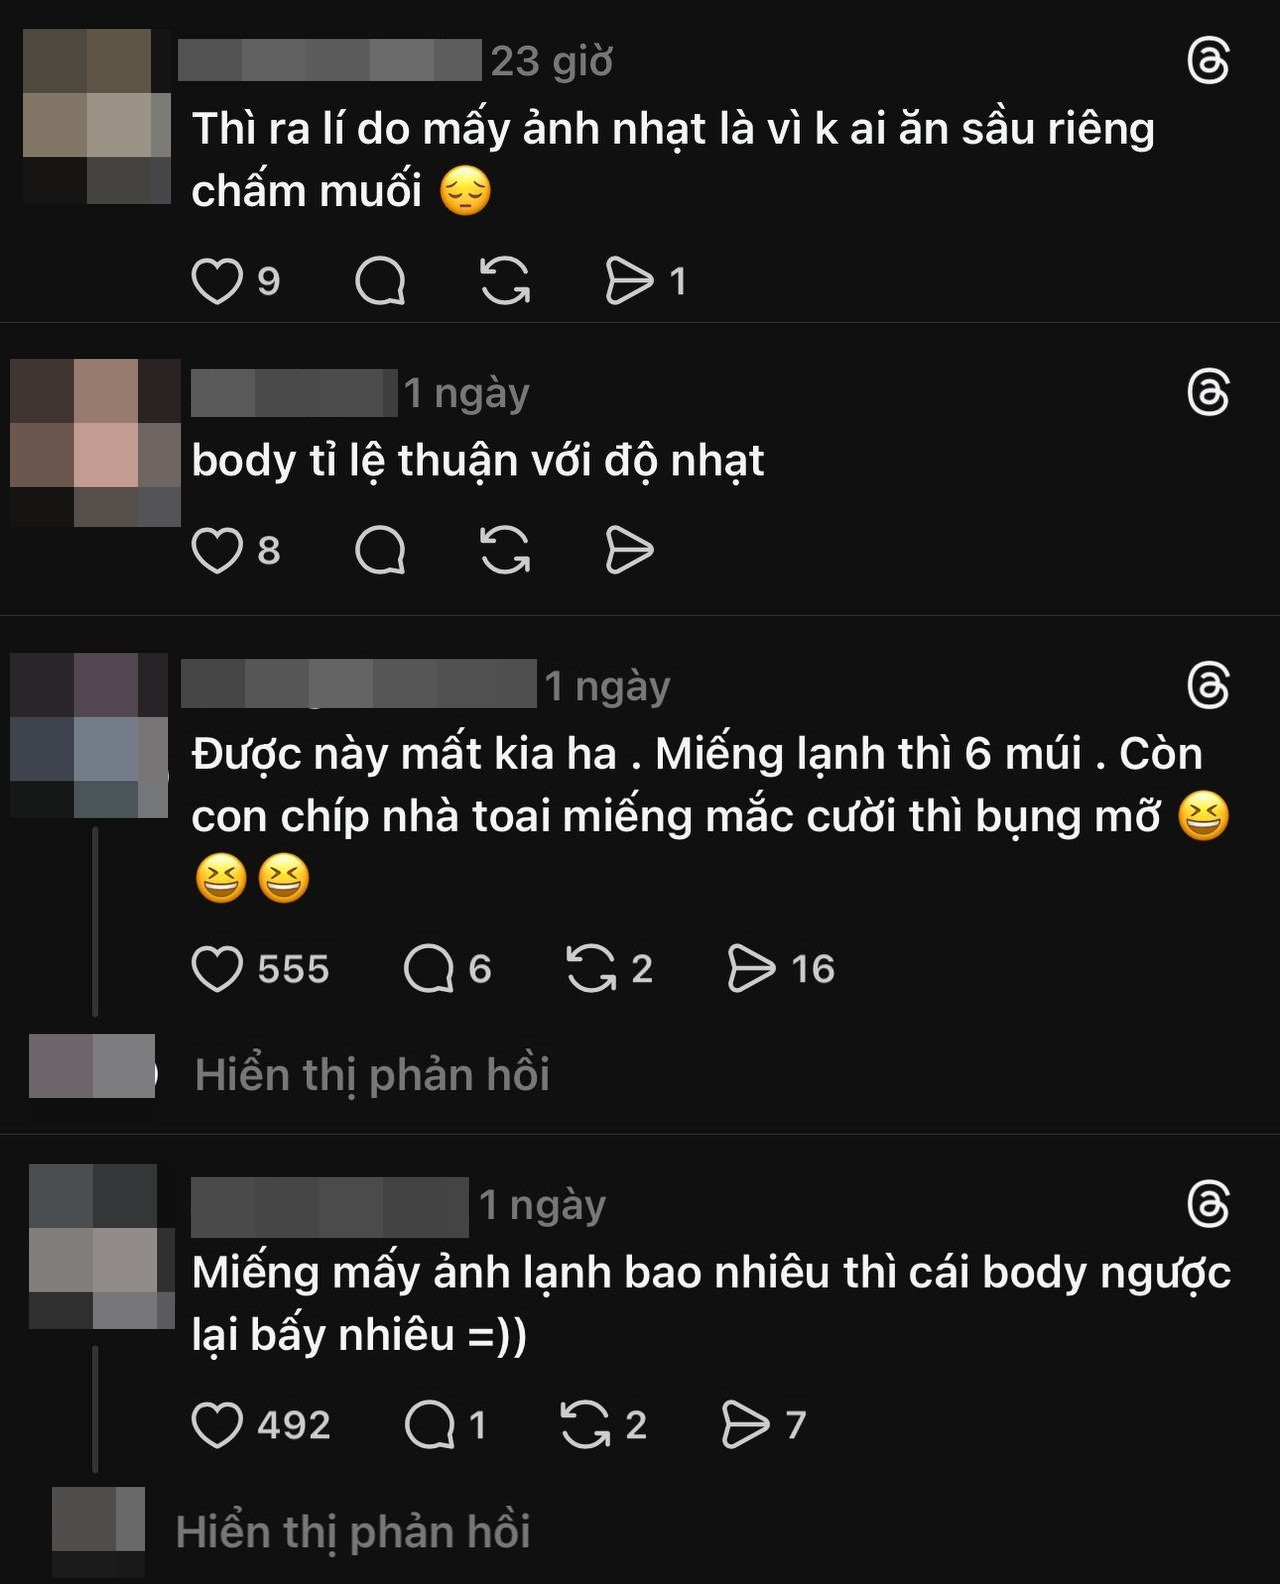Open Threads icon on the 23 giờ comment
The height and width of the screenshot is (1584, 1280).
[1208, 62]
